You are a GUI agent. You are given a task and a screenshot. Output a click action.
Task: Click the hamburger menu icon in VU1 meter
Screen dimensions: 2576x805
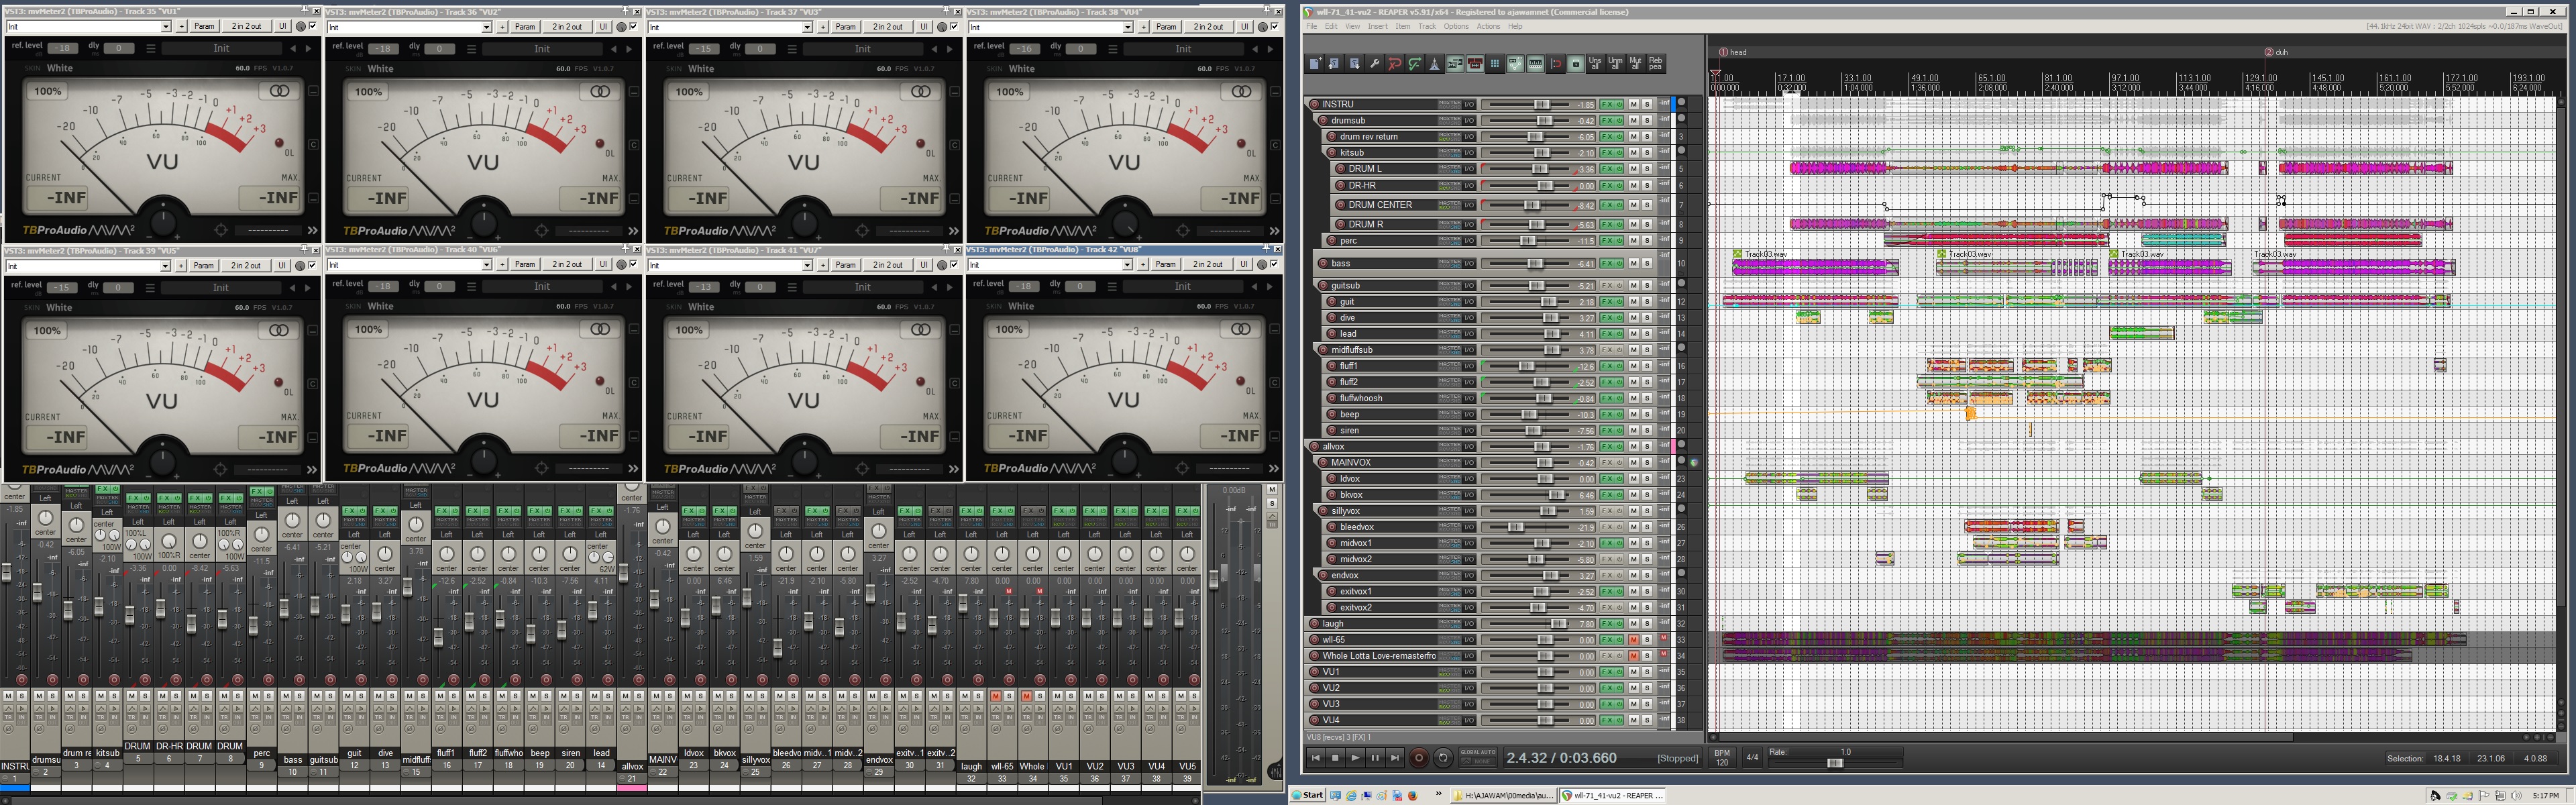(151, 48)
